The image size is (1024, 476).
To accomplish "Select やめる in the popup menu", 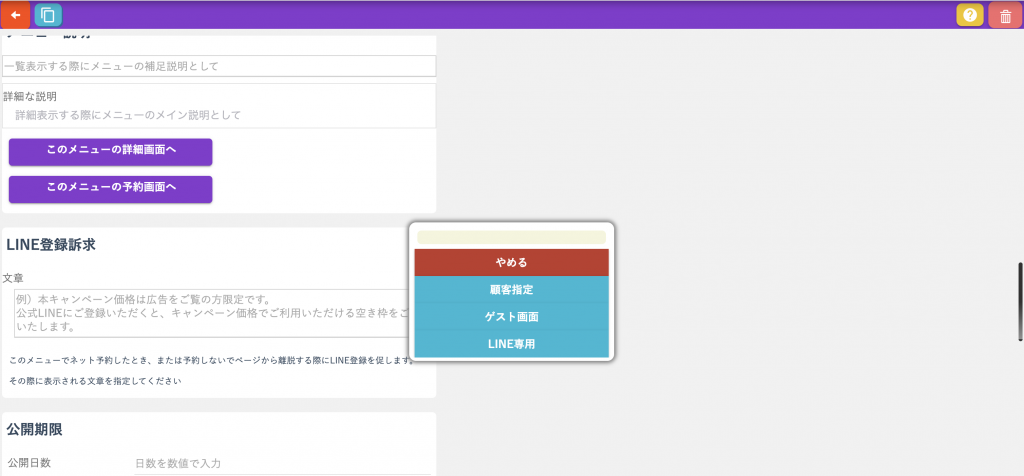I will point(511,262).
